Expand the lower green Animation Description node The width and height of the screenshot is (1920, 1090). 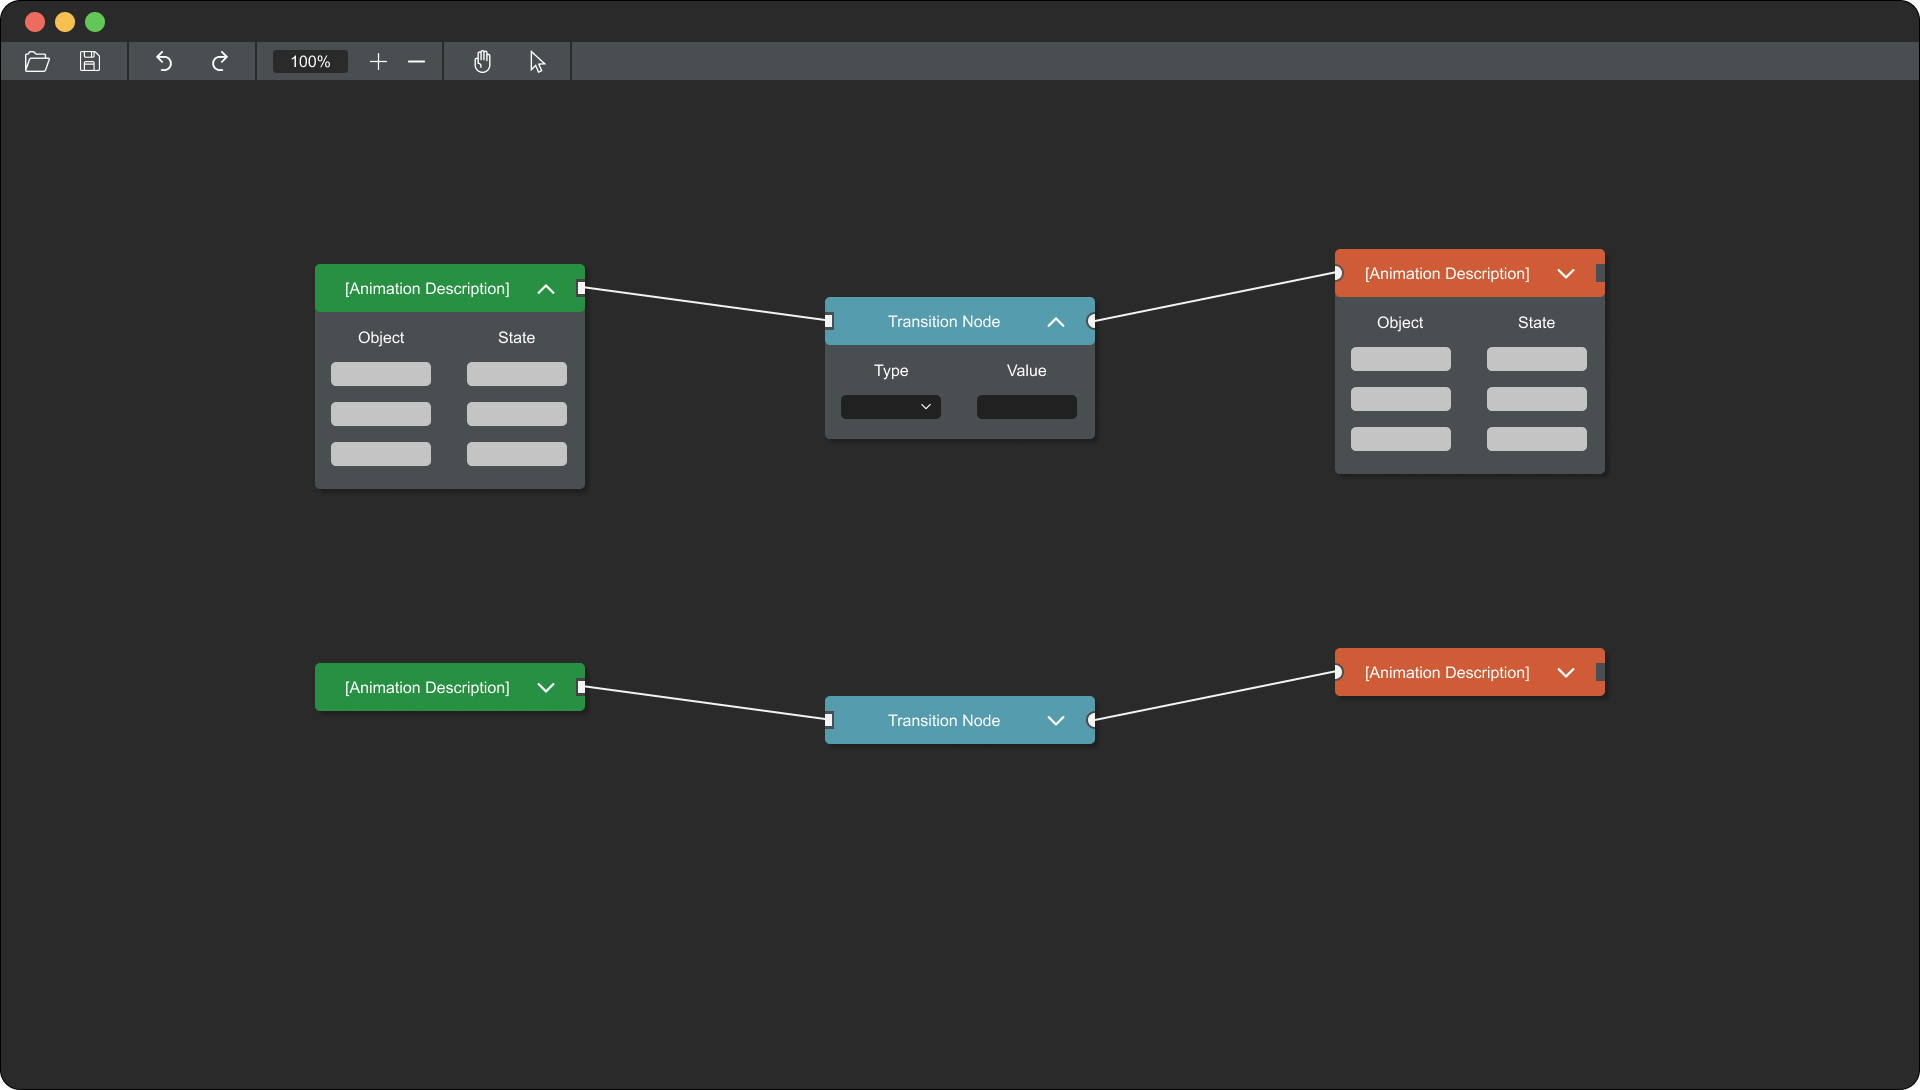(x=546, y=688)
